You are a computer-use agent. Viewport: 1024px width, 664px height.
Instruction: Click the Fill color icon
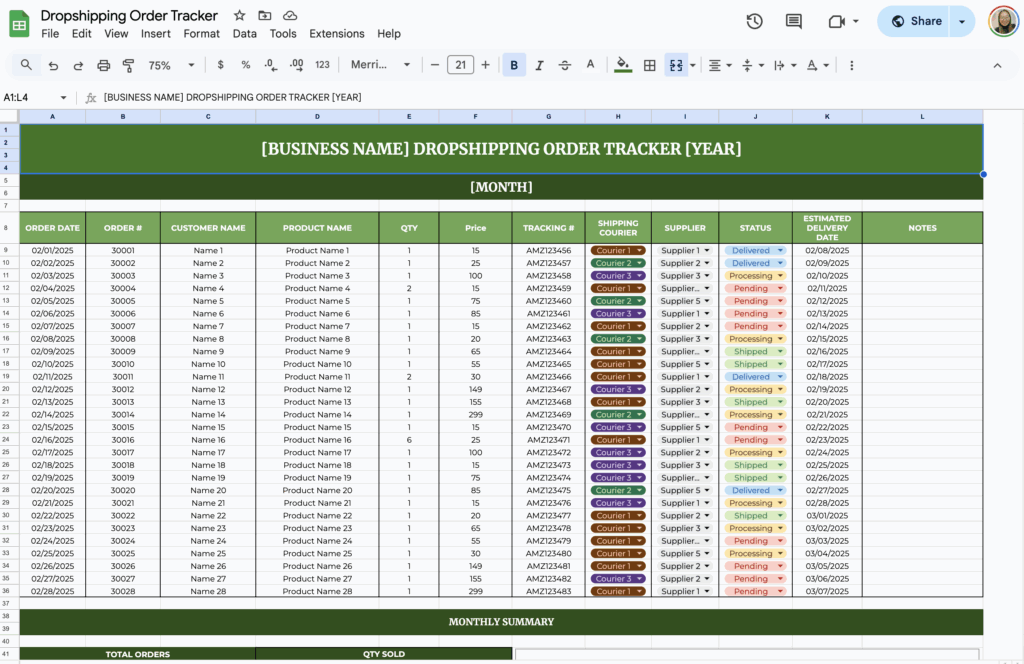[623, 64]
